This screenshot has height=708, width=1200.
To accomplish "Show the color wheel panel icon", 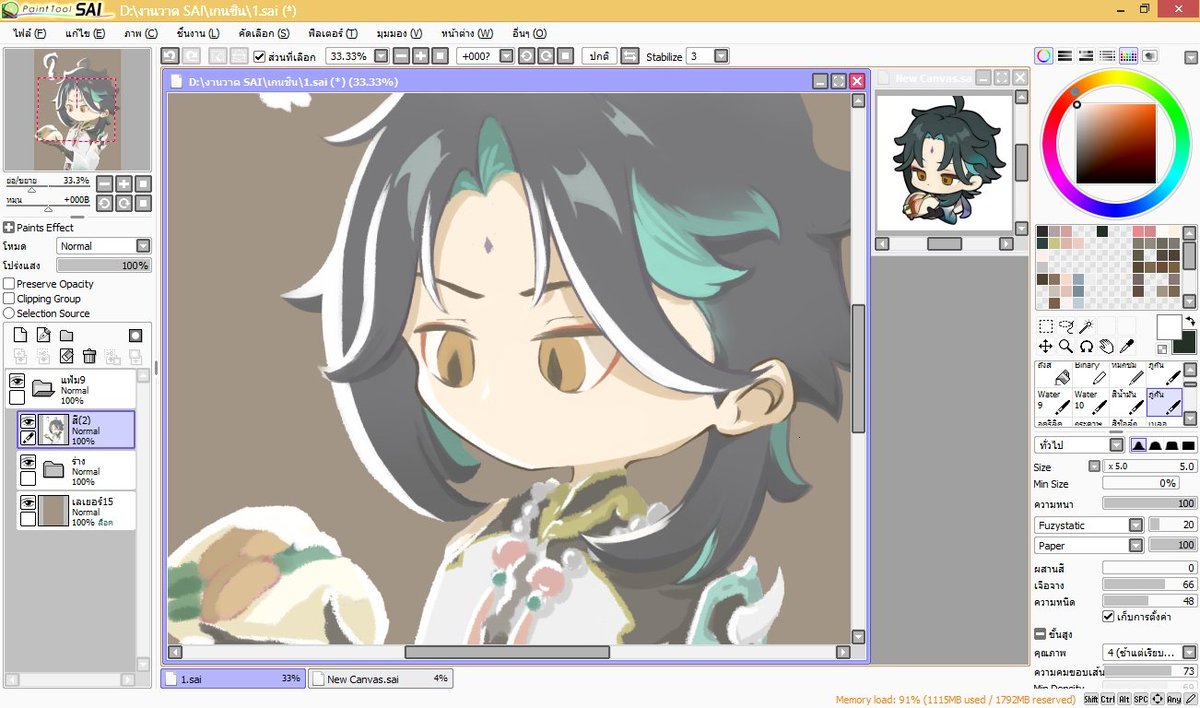I will coord(1044,56).
